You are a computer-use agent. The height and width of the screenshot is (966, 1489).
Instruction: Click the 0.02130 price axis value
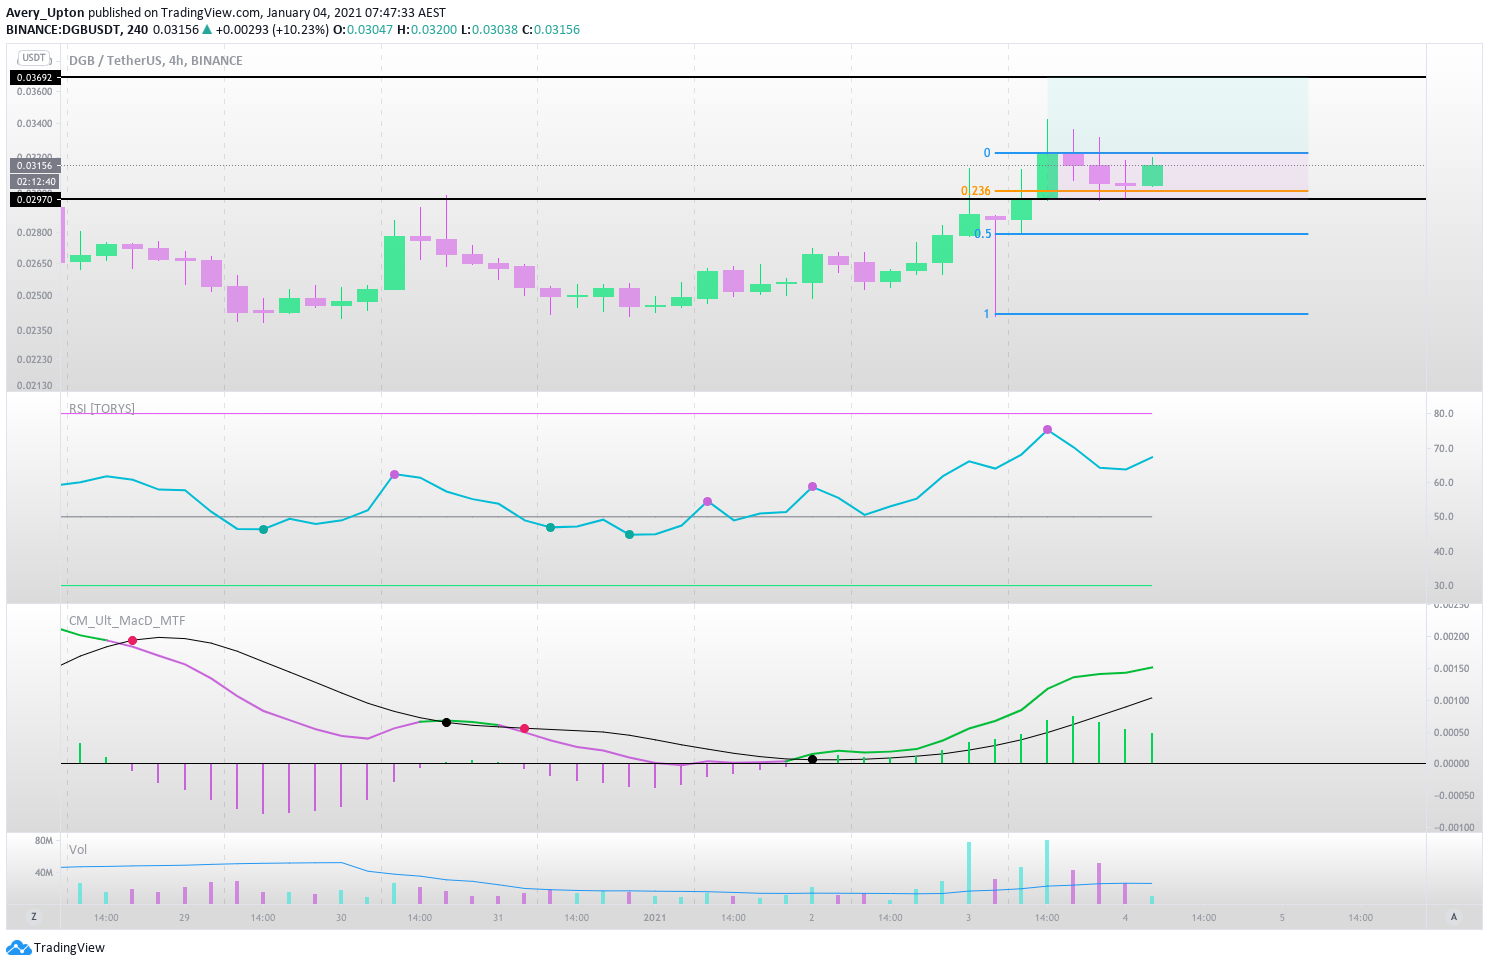click(x=35, y=385)
